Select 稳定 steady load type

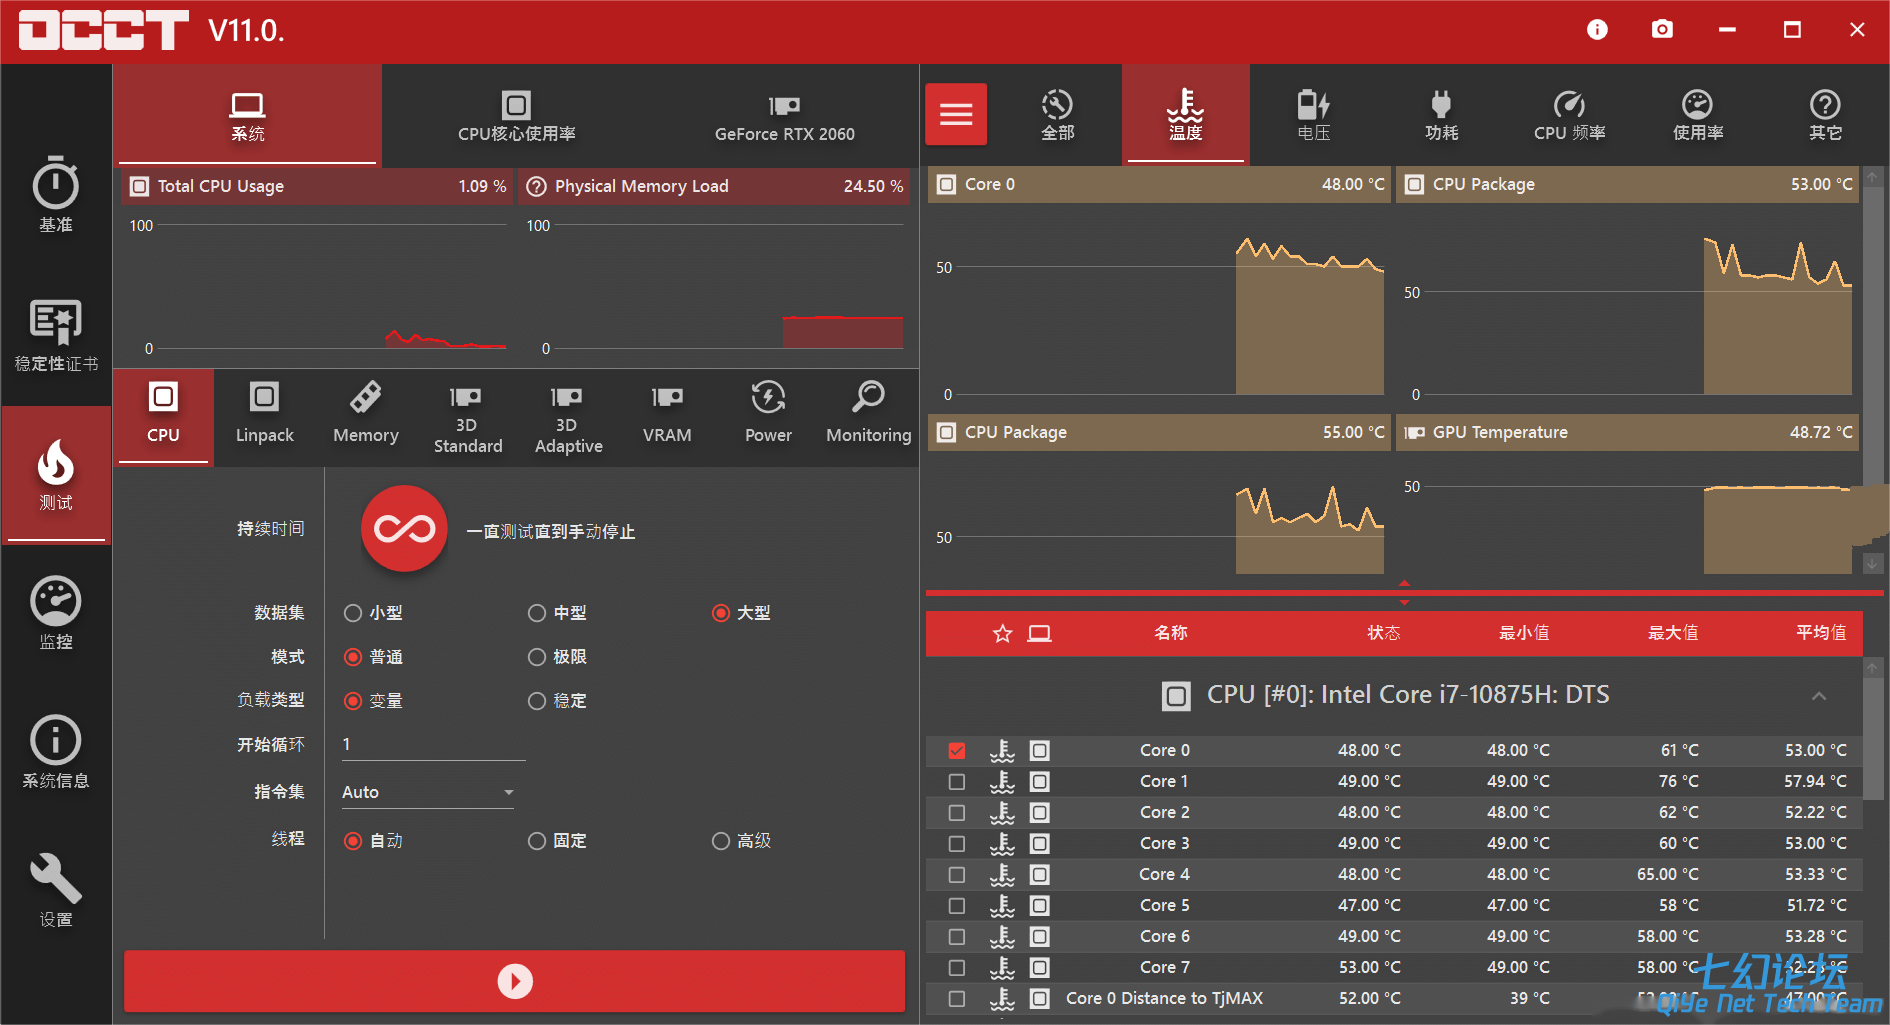(x=557, y=701)
